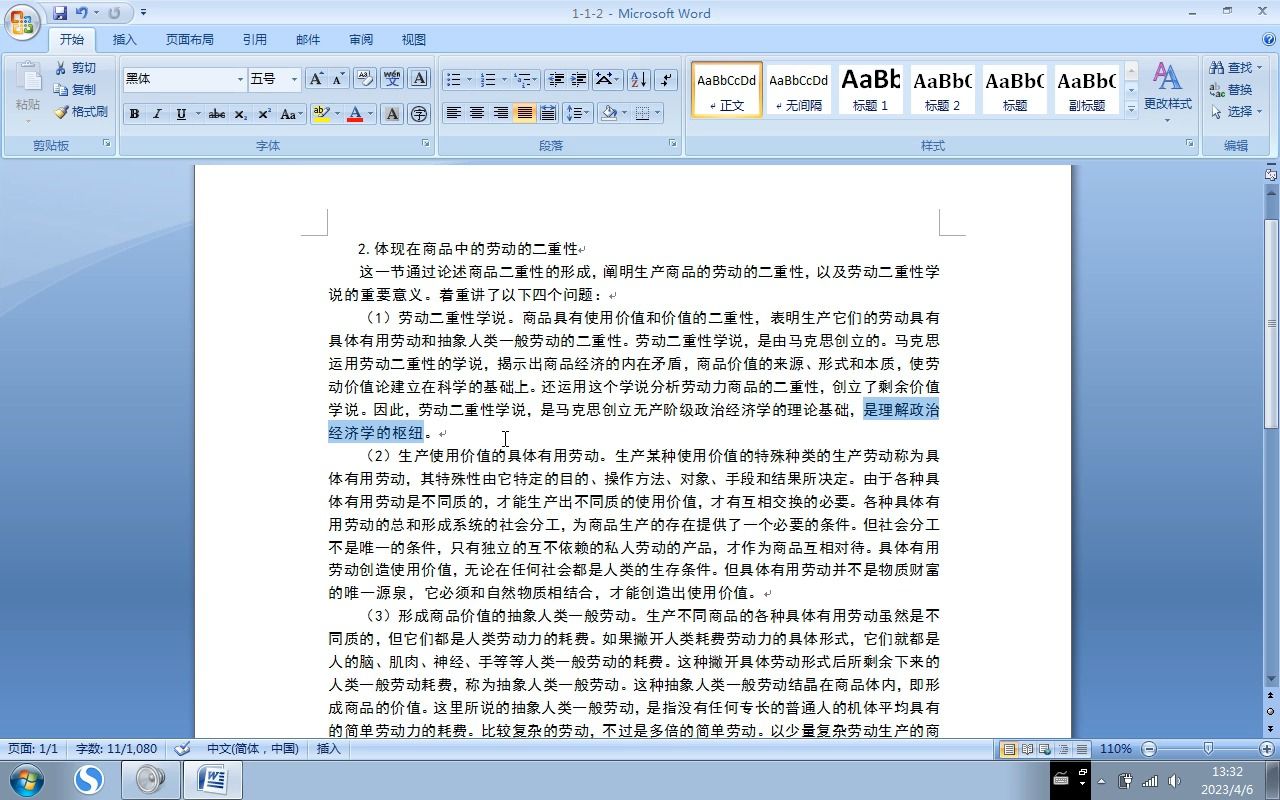Apply superscript formatting

point(264,114)
